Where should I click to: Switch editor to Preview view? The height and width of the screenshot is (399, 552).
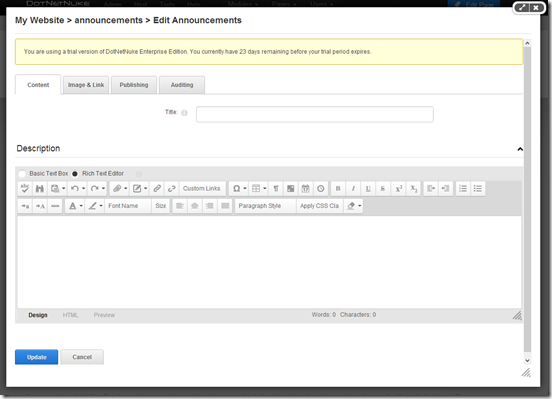(x=104, y=315)
